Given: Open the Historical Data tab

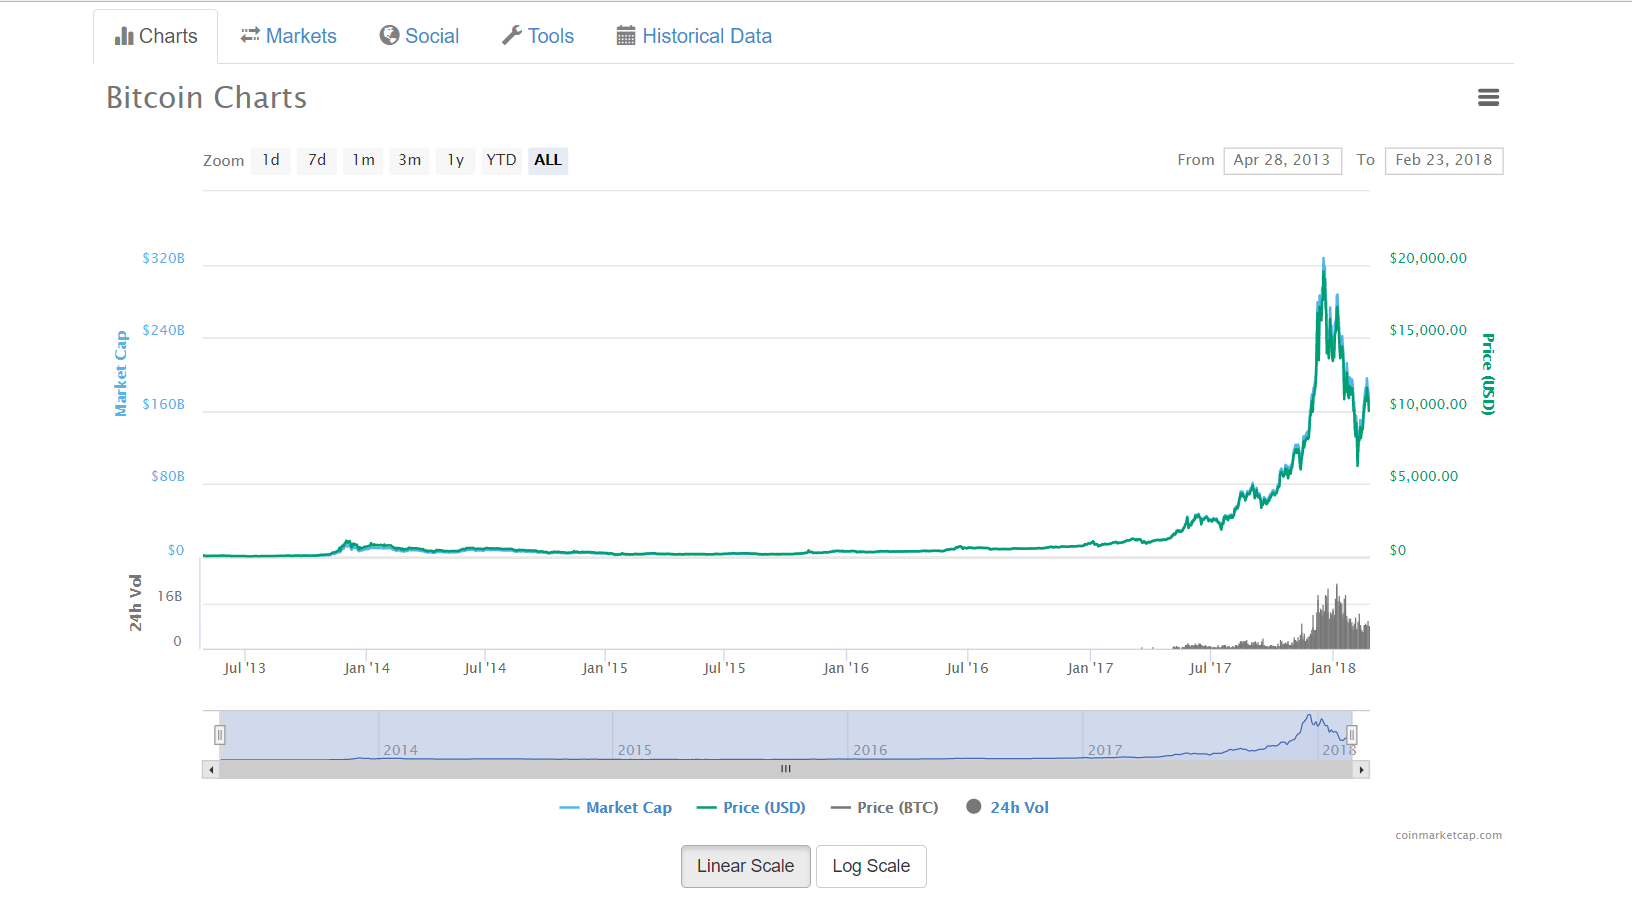Looking at the screenshot, I should click(694, 36).
